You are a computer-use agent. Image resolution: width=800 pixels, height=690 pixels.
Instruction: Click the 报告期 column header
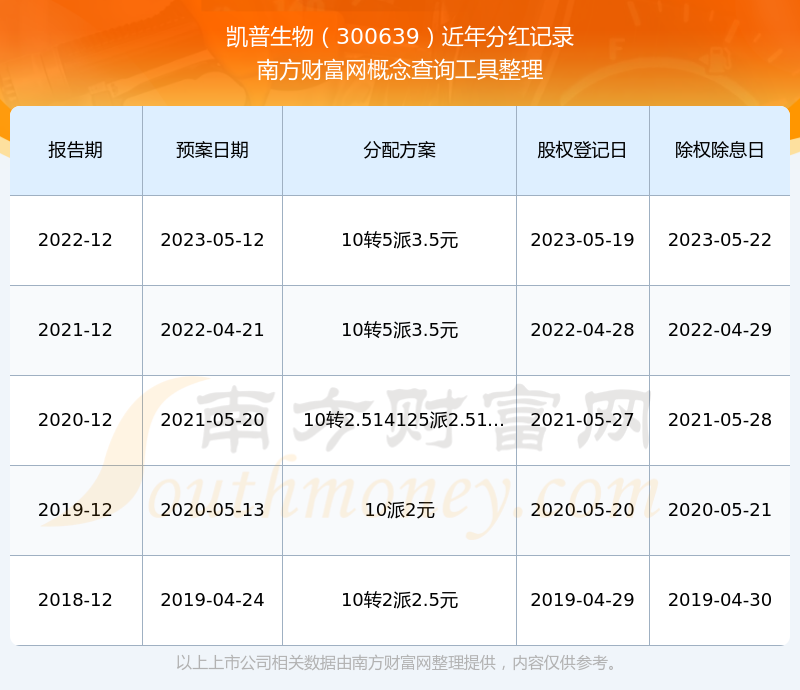tap(76, 150)
